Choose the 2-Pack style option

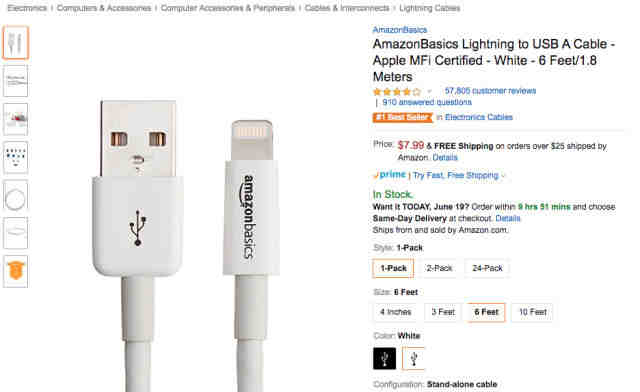tap(439, 268)
